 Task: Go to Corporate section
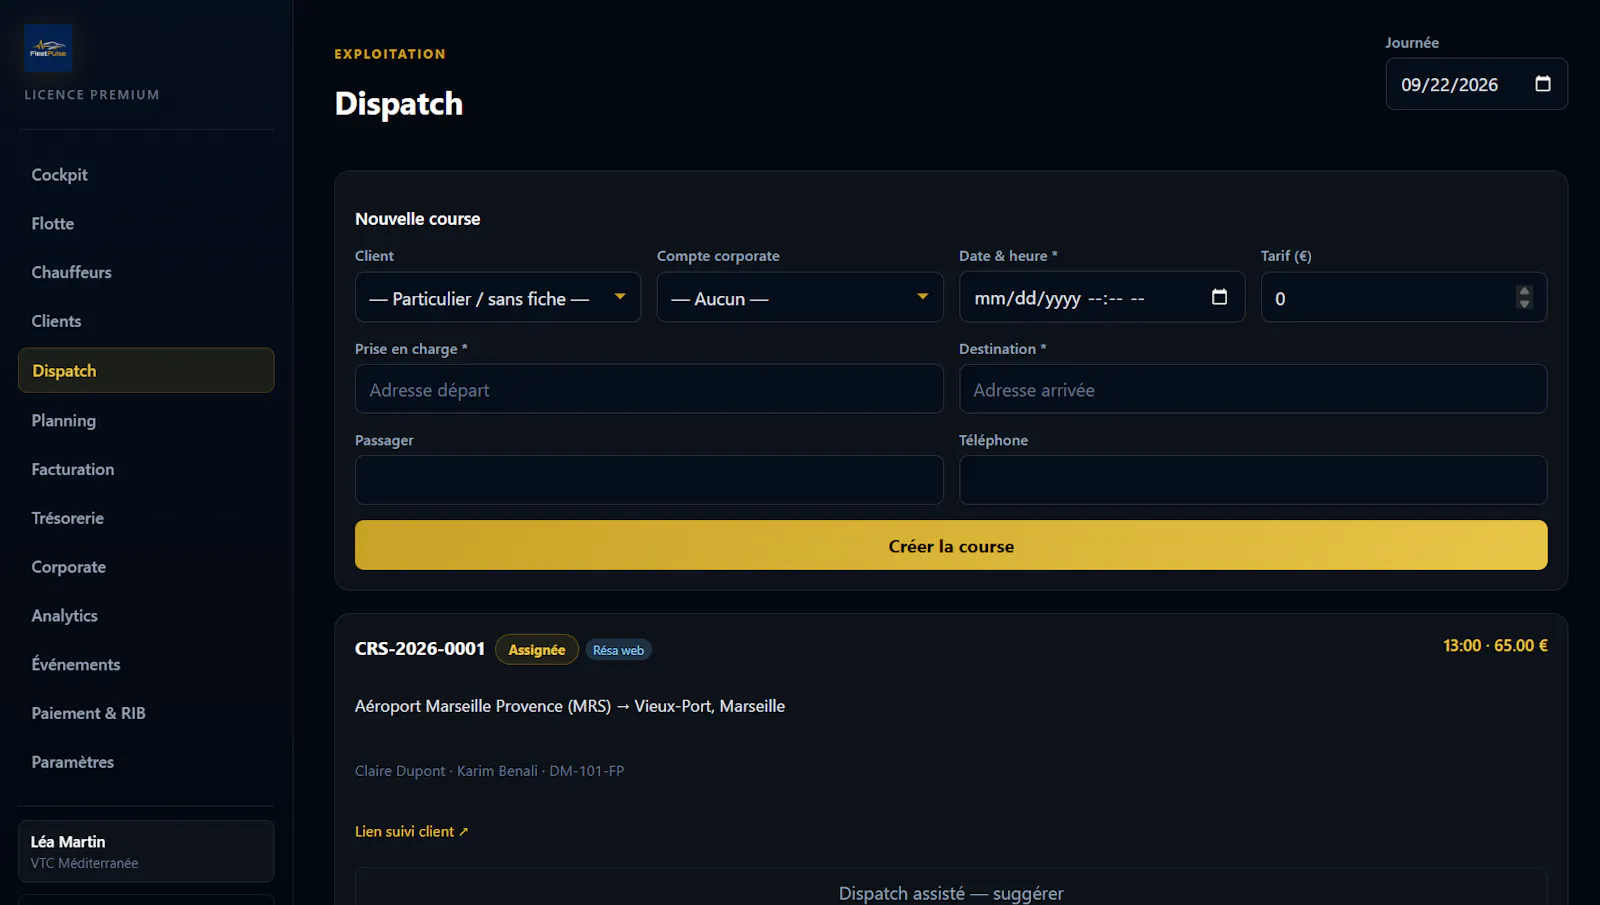point(146,567)
